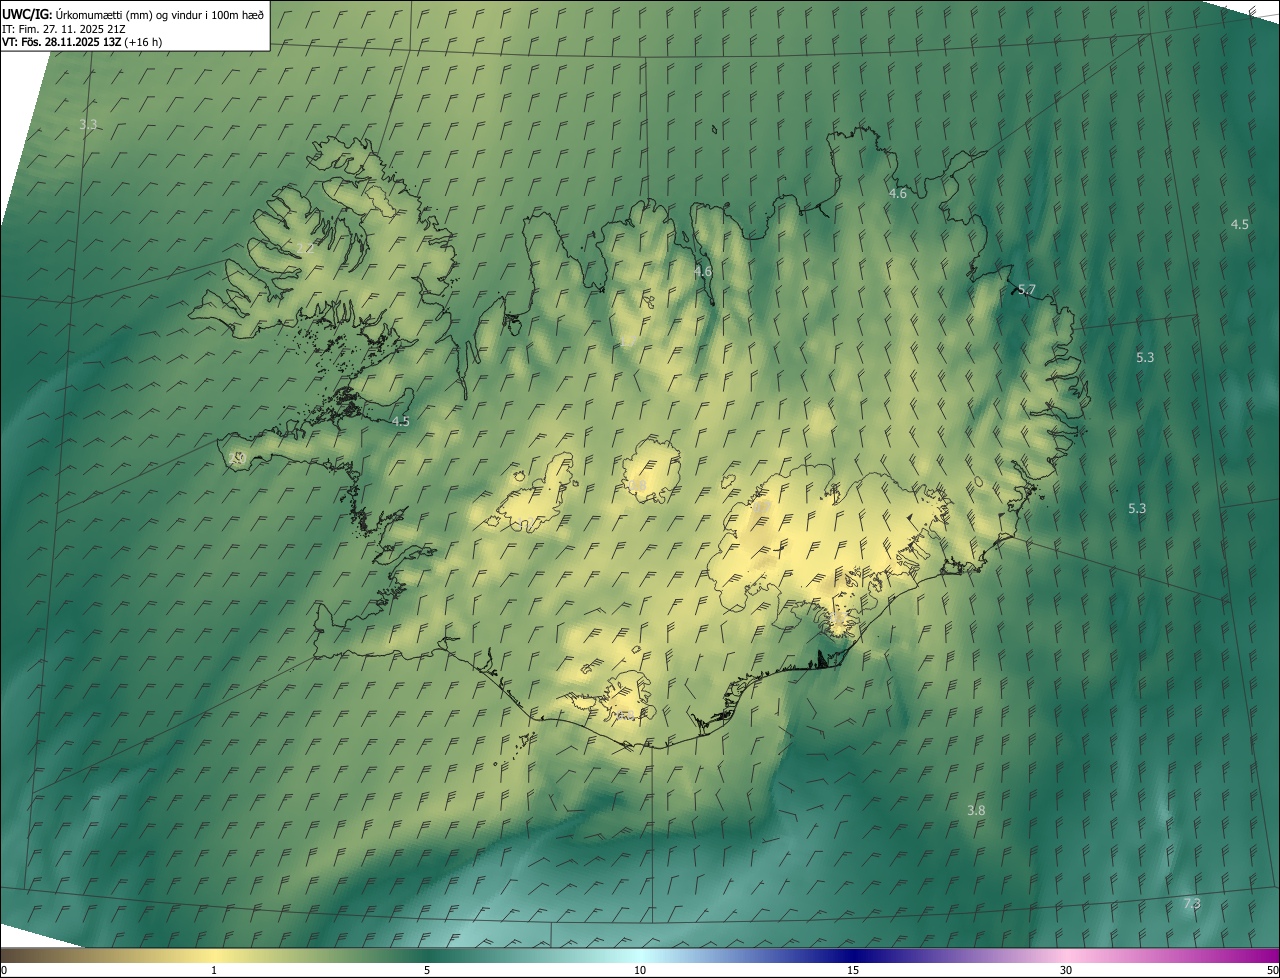Click the "50" label on the color scale
Image resolution: width=1280 pixels, height=978 pixels.
[x=1272, y=970]
